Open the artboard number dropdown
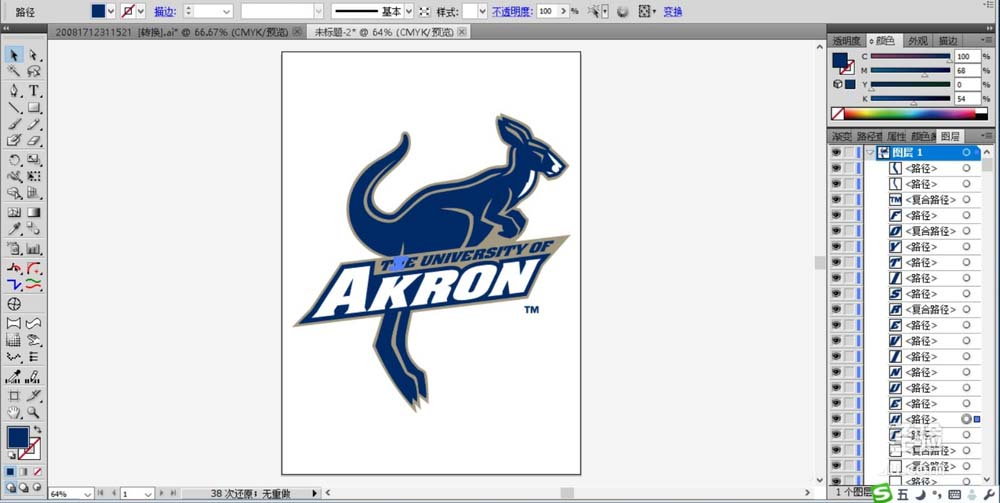This screenshot has height=503, width=1000. tap(147, 493)
